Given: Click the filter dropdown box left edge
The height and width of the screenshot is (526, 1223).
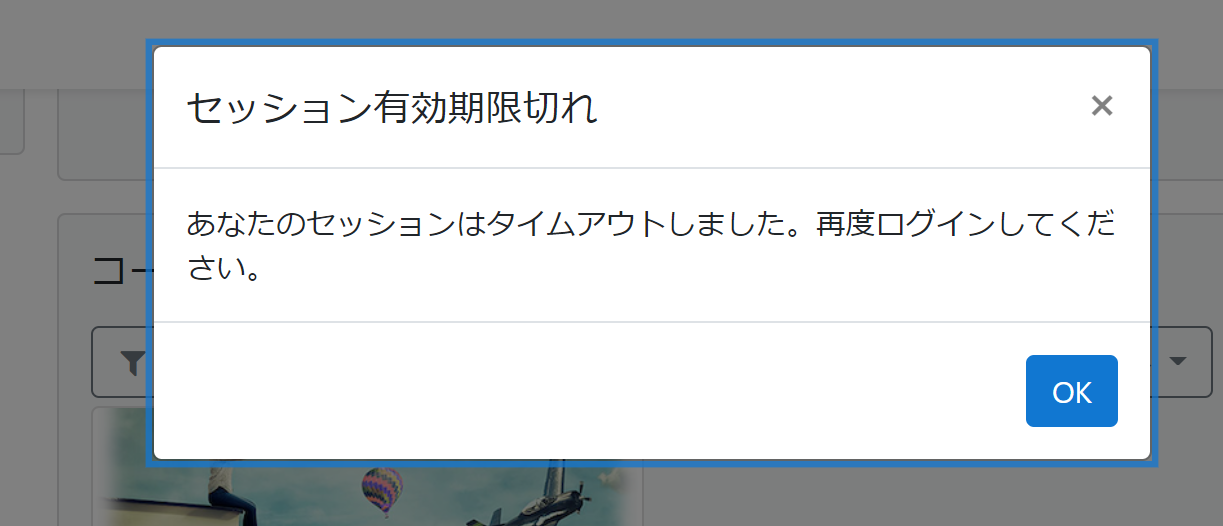Looking at the screenshot, I should coord(119,361).
